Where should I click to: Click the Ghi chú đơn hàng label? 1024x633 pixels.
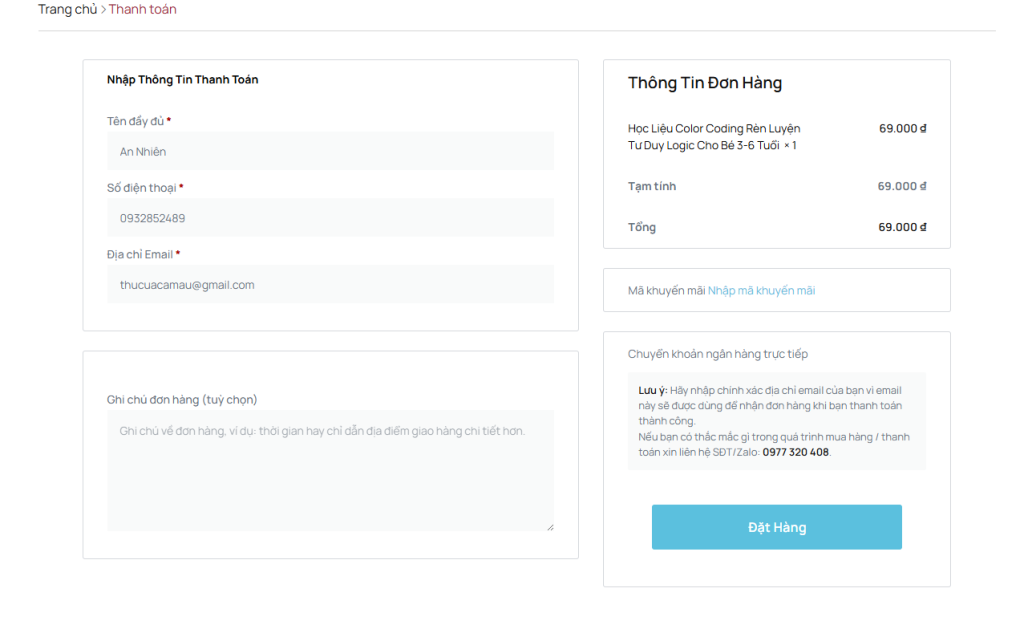click(182, 400)
